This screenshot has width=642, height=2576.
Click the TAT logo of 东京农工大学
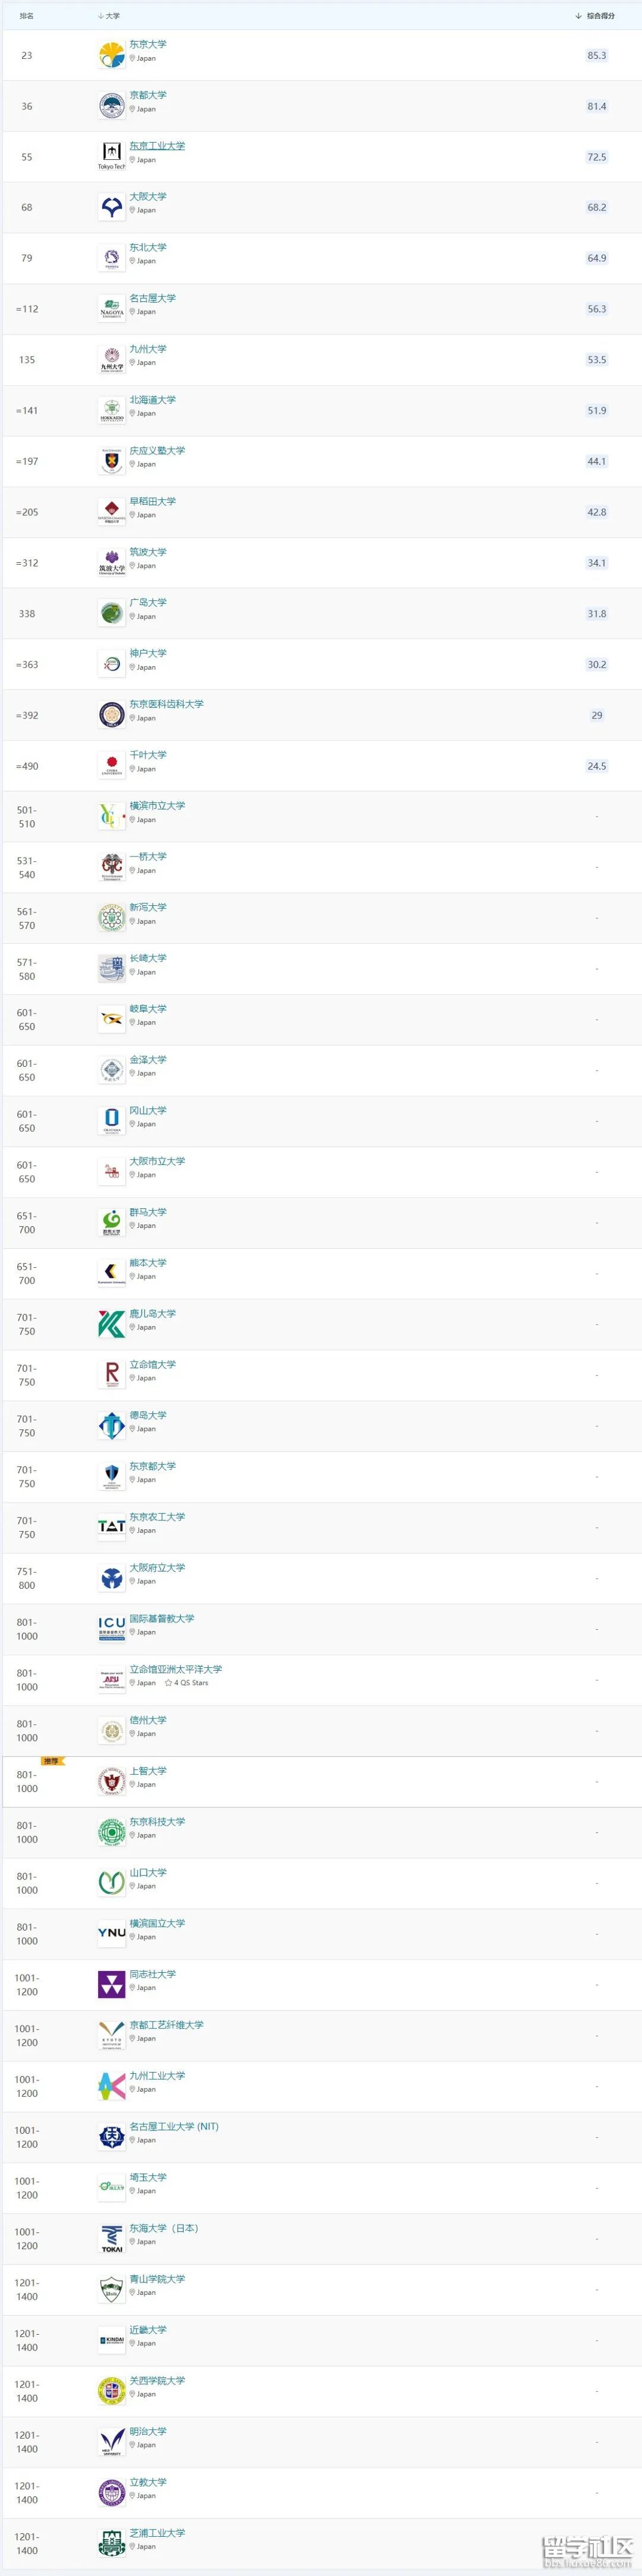pyautogui.click(x=111, y=1526)
